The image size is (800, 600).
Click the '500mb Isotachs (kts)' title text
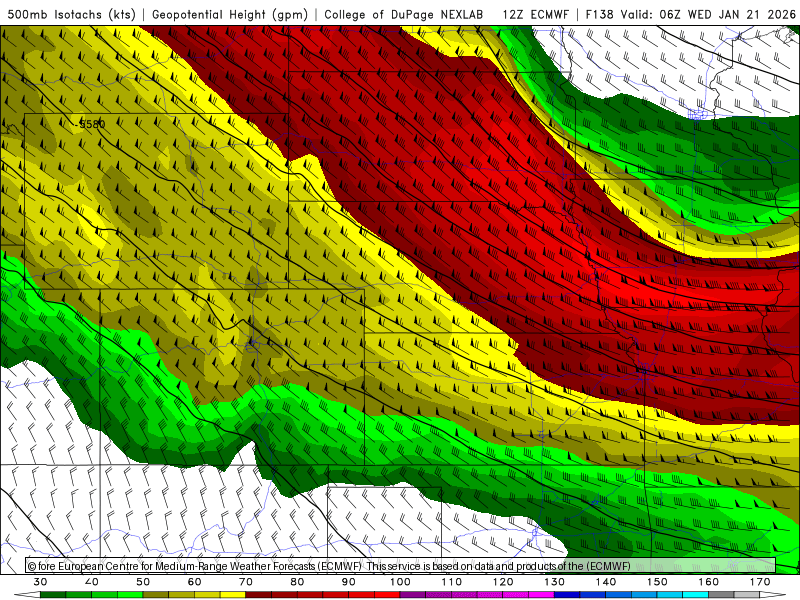pyautogui.click(x=71, y=15)
